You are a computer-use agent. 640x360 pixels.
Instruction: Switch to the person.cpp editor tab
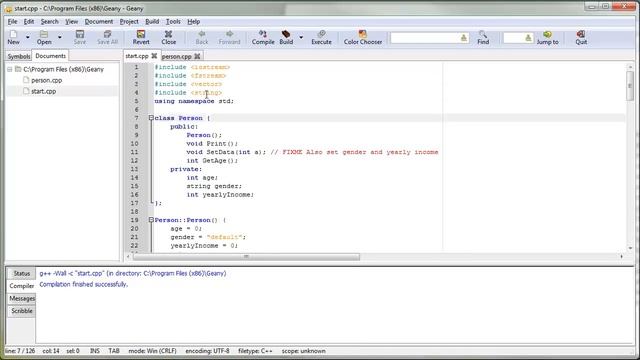pos(176,56)
